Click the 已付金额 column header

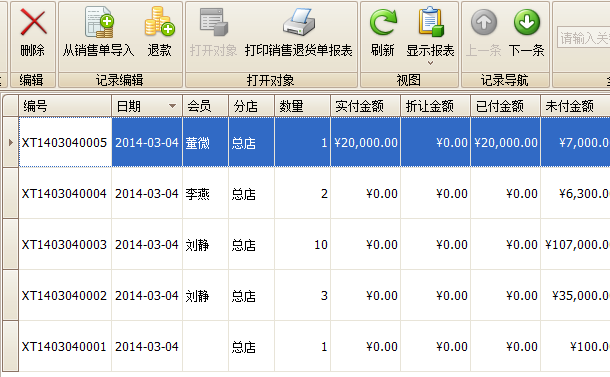tap(505, 106)
